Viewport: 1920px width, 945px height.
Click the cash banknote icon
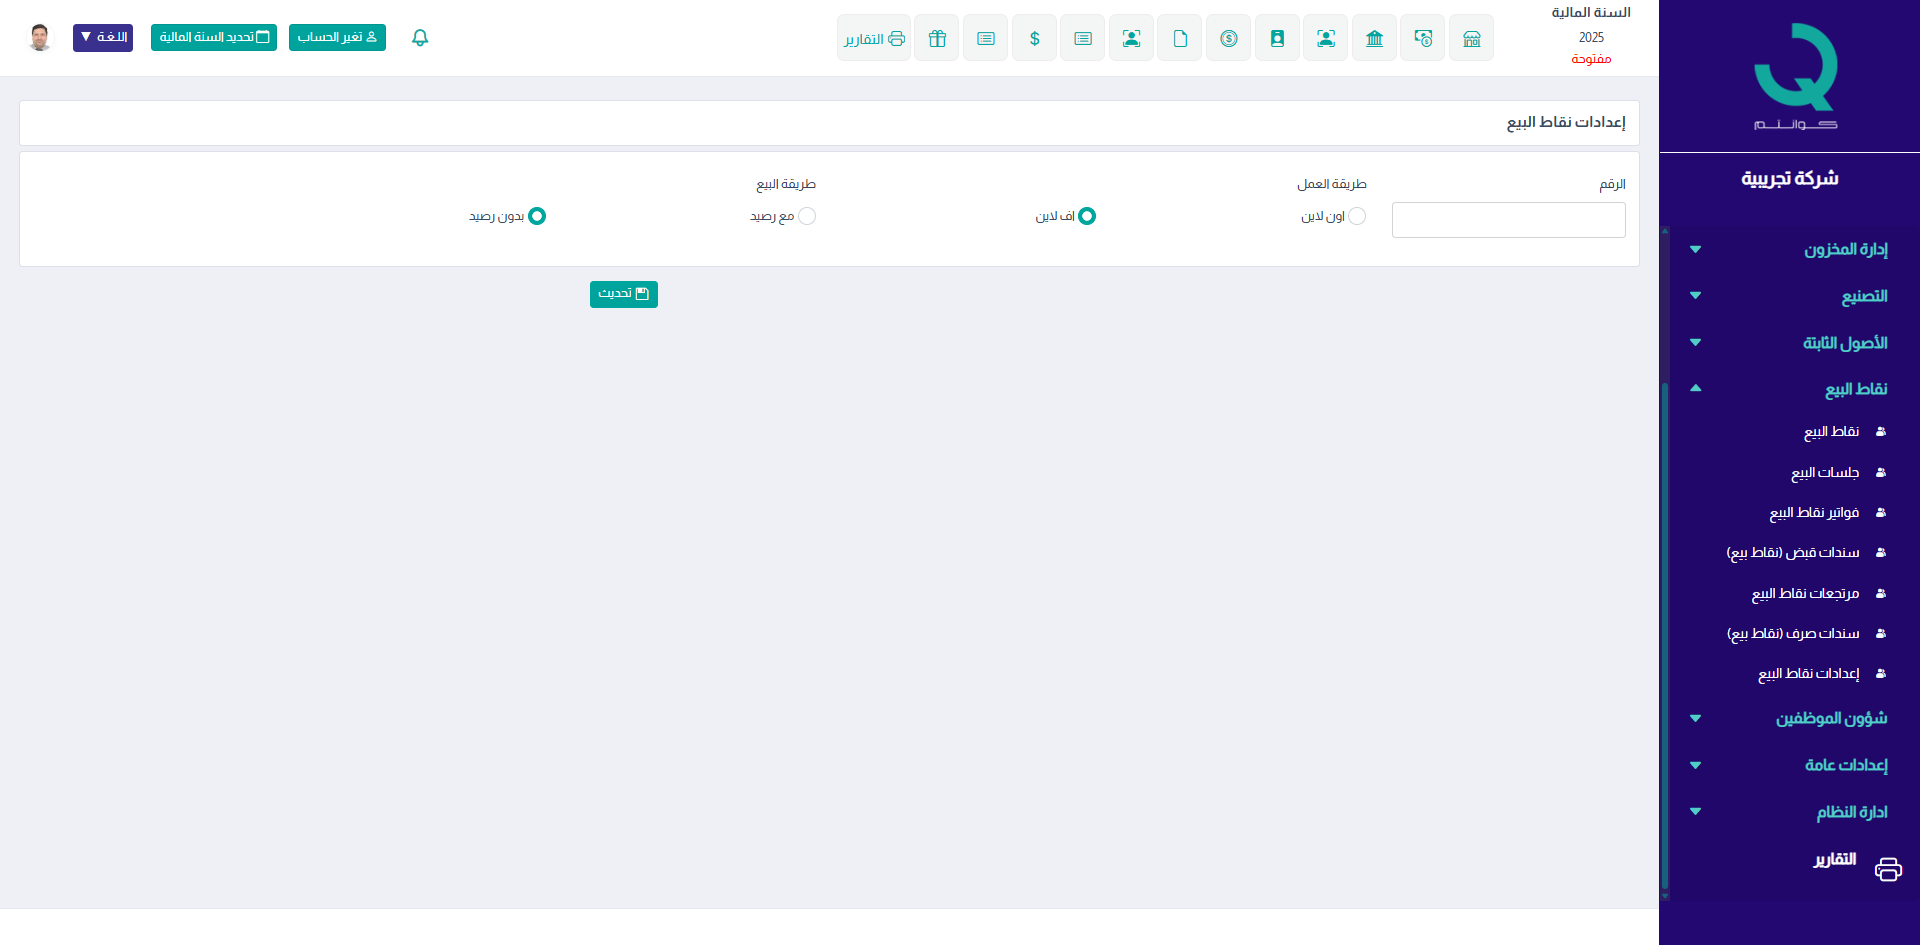coord(1422,38)
